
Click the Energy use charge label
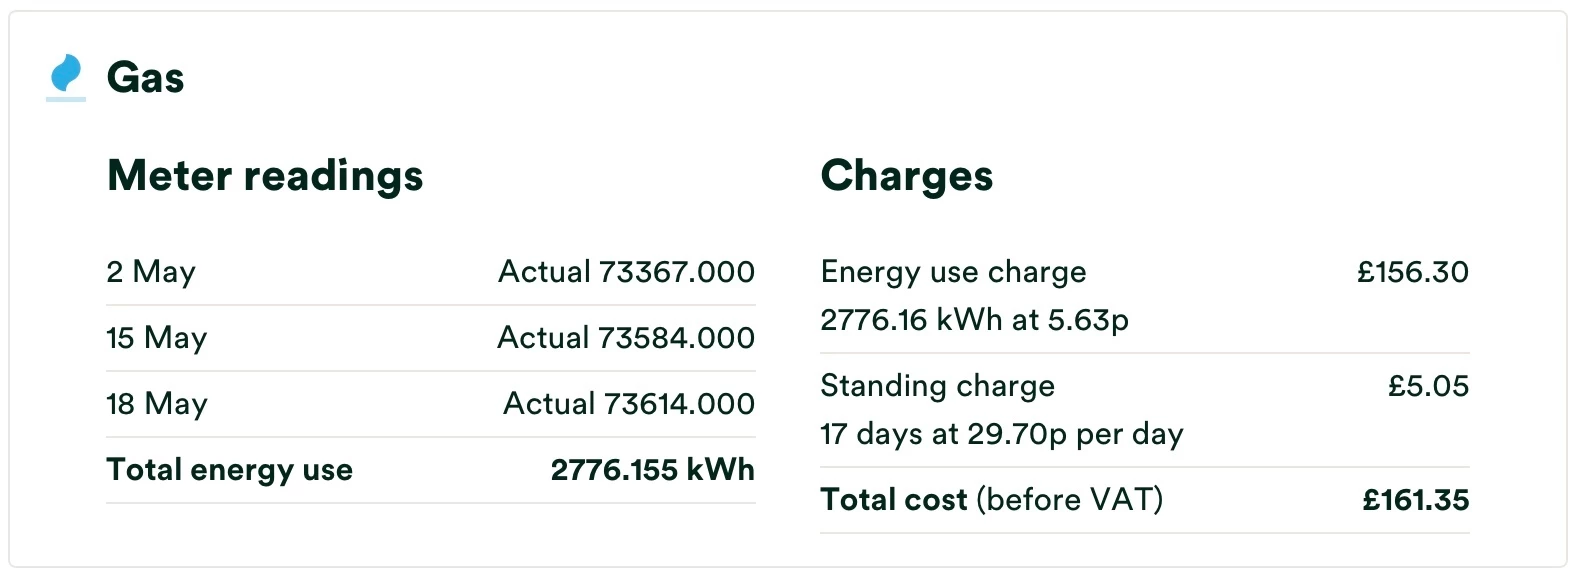[x=953, y=272]
